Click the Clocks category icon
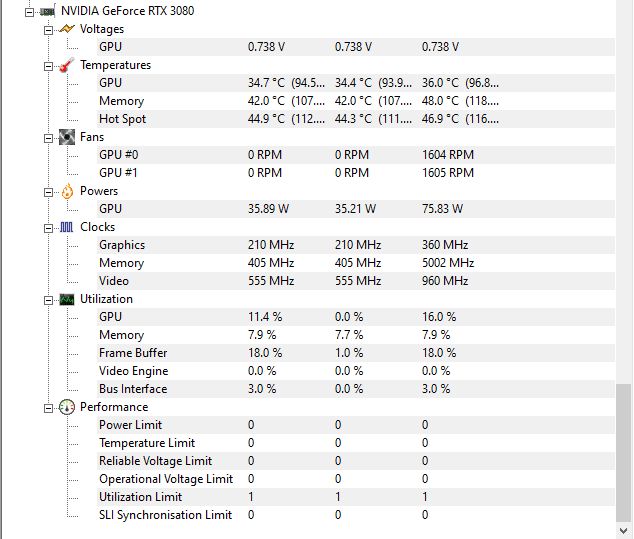 (x=66, y=227)
